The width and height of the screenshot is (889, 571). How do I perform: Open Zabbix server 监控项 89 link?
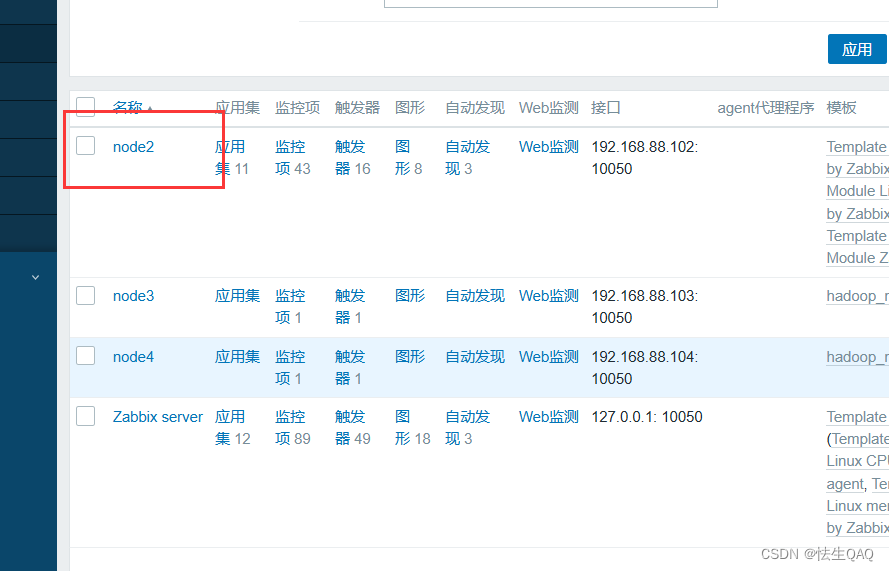(x=293, y=428)
